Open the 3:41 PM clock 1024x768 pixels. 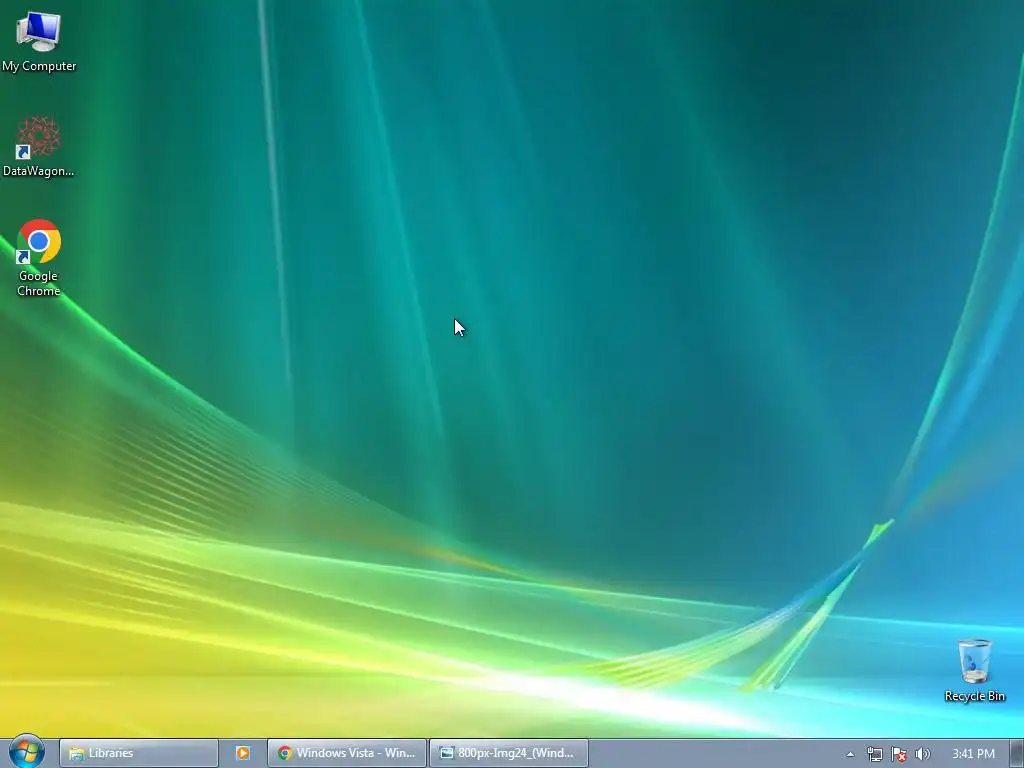(973, 754)
